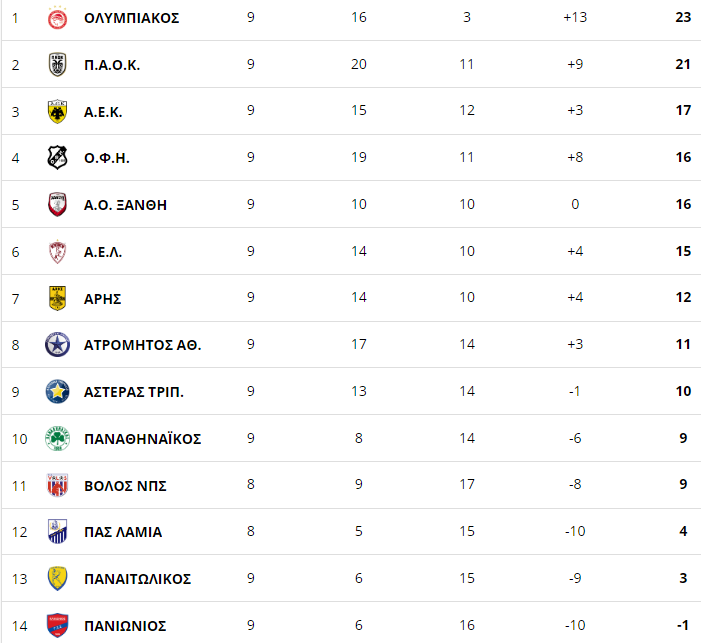Open the ΠΑΝΑΙΤΩΛΙΚΟΣ team link
This screenshot has width=701, height=643.
[x=137, y=579]
